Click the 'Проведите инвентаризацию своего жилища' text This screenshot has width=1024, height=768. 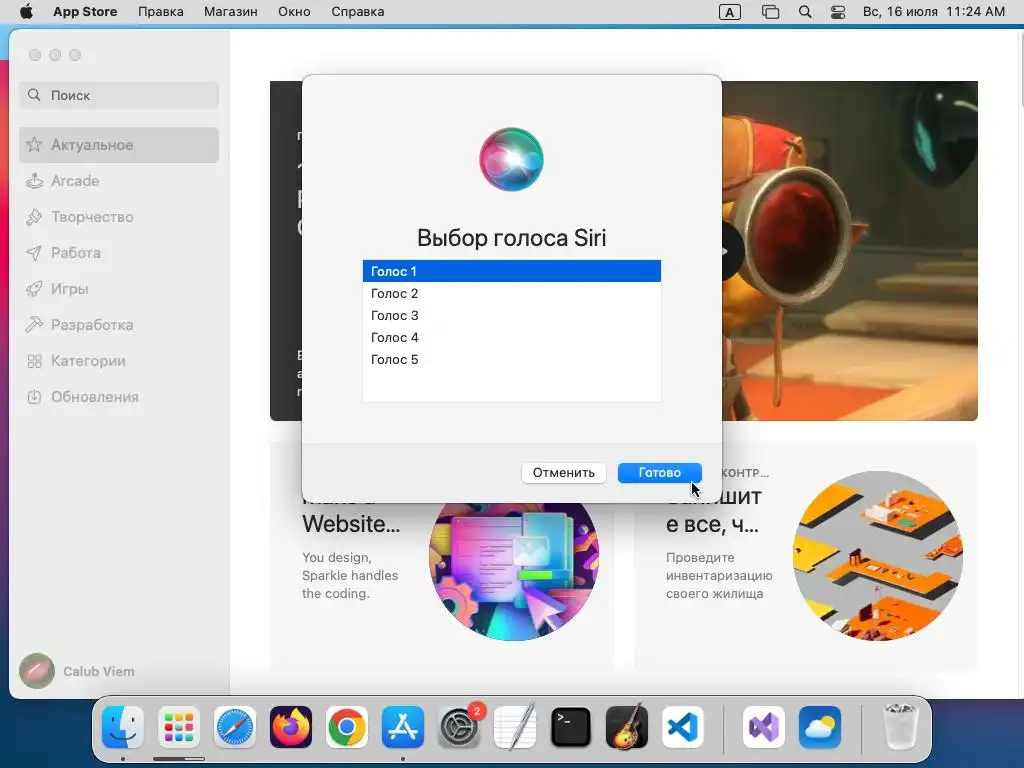pos(719,575)
